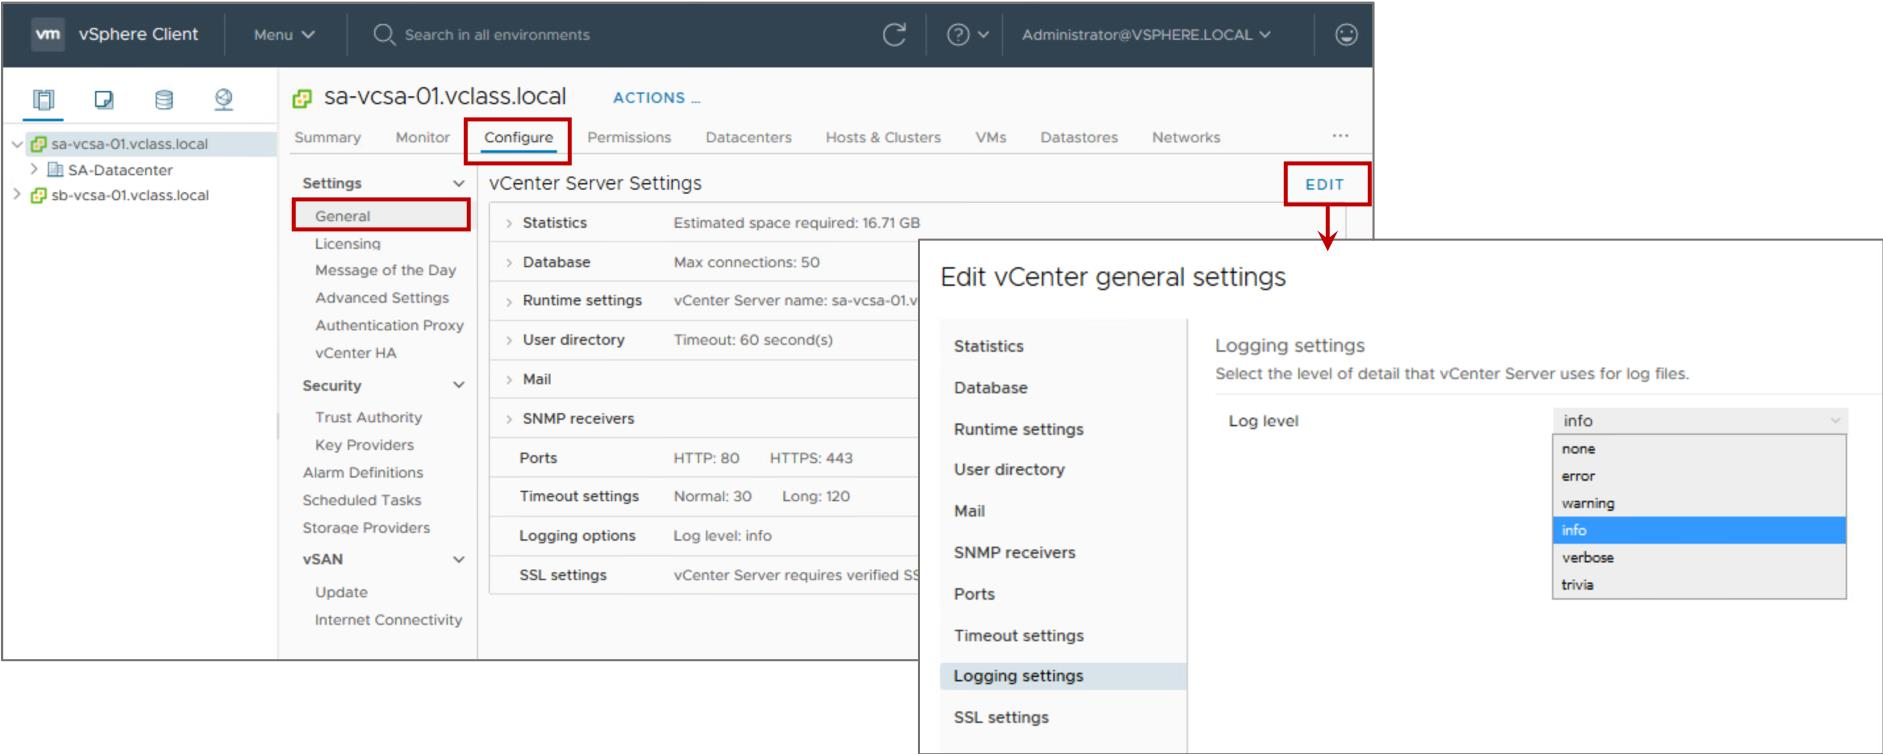Click sa-vcsa-01 vCenter icon in page title
The height and width of the screenshot is (754, 1883).
click(x=302, y=98)
